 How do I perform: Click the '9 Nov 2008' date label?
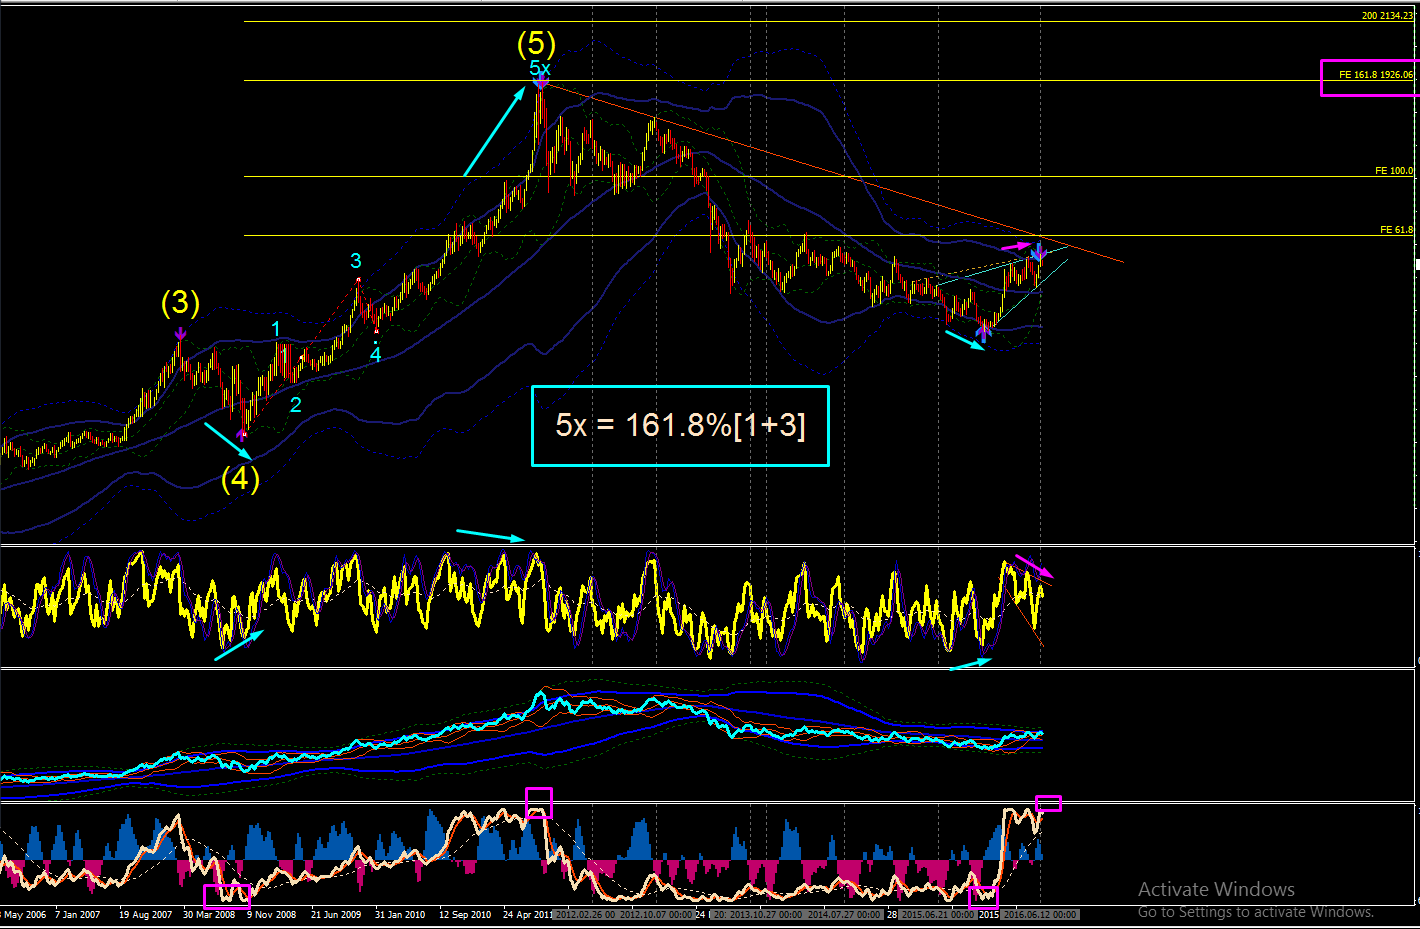272,914
